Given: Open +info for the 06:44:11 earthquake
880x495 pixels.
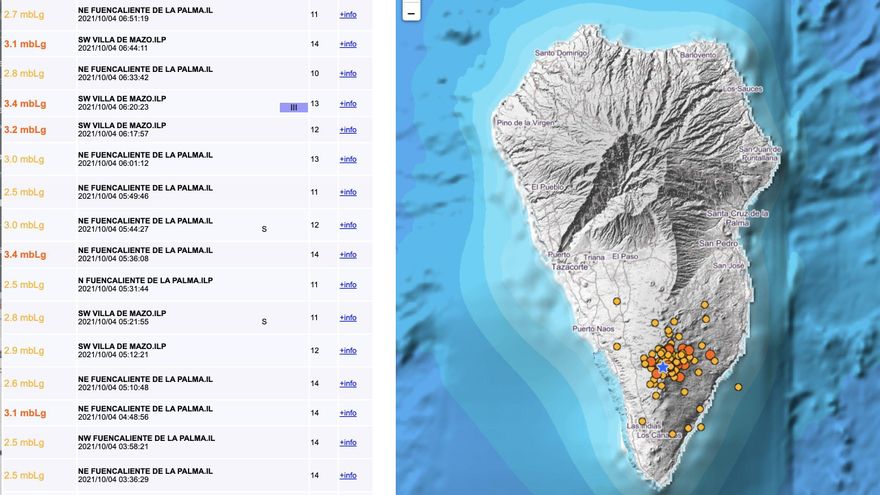Looking at the screenshot, I should point(348,44).
